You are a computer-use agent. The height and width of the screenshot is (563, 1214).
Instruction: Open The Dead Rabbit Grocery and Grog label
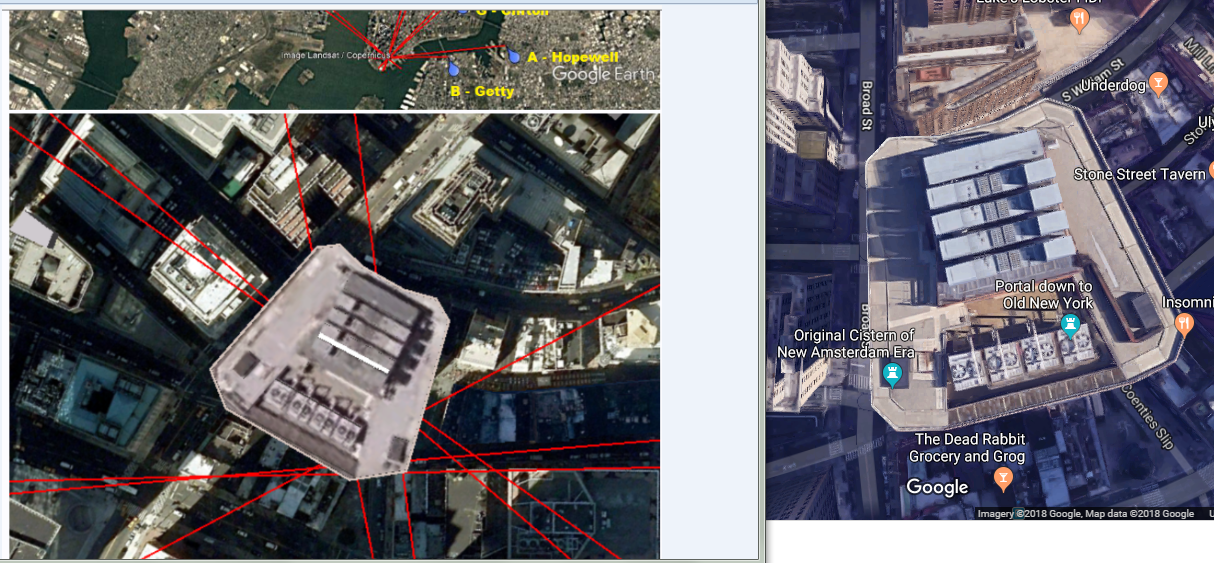pos(966,448)
